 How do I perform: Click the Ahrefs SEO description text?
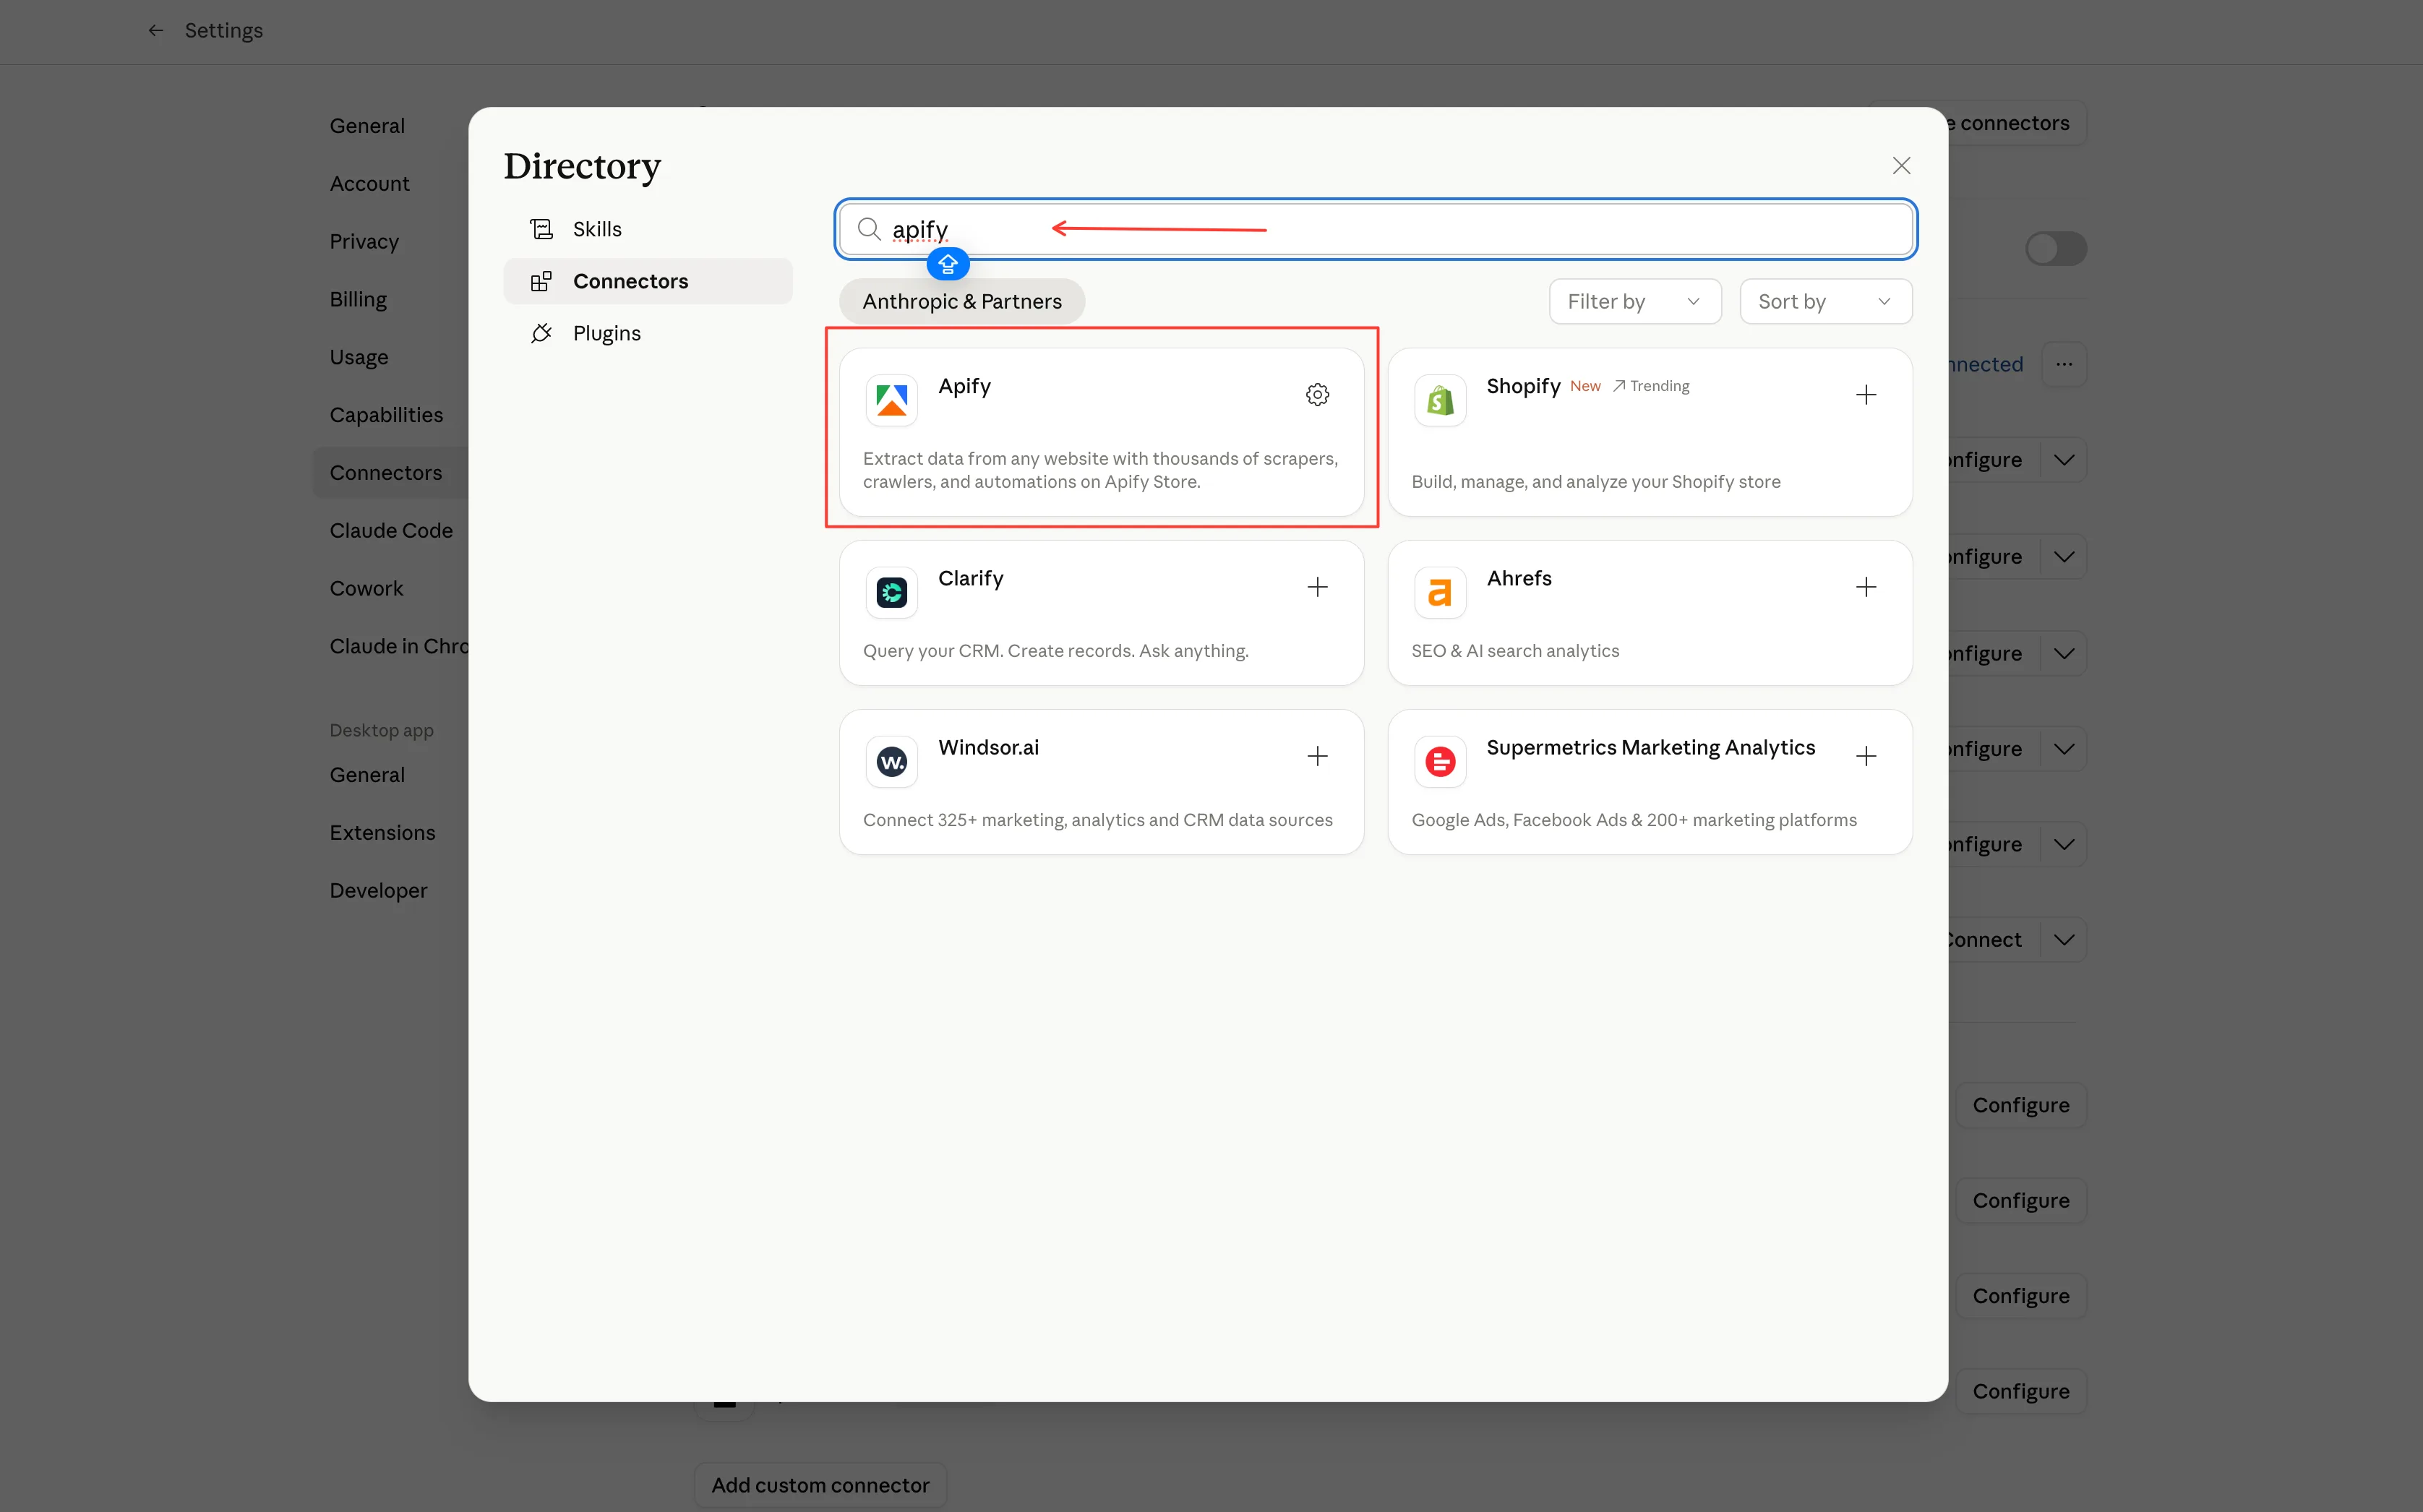(x=1515, y=651)
